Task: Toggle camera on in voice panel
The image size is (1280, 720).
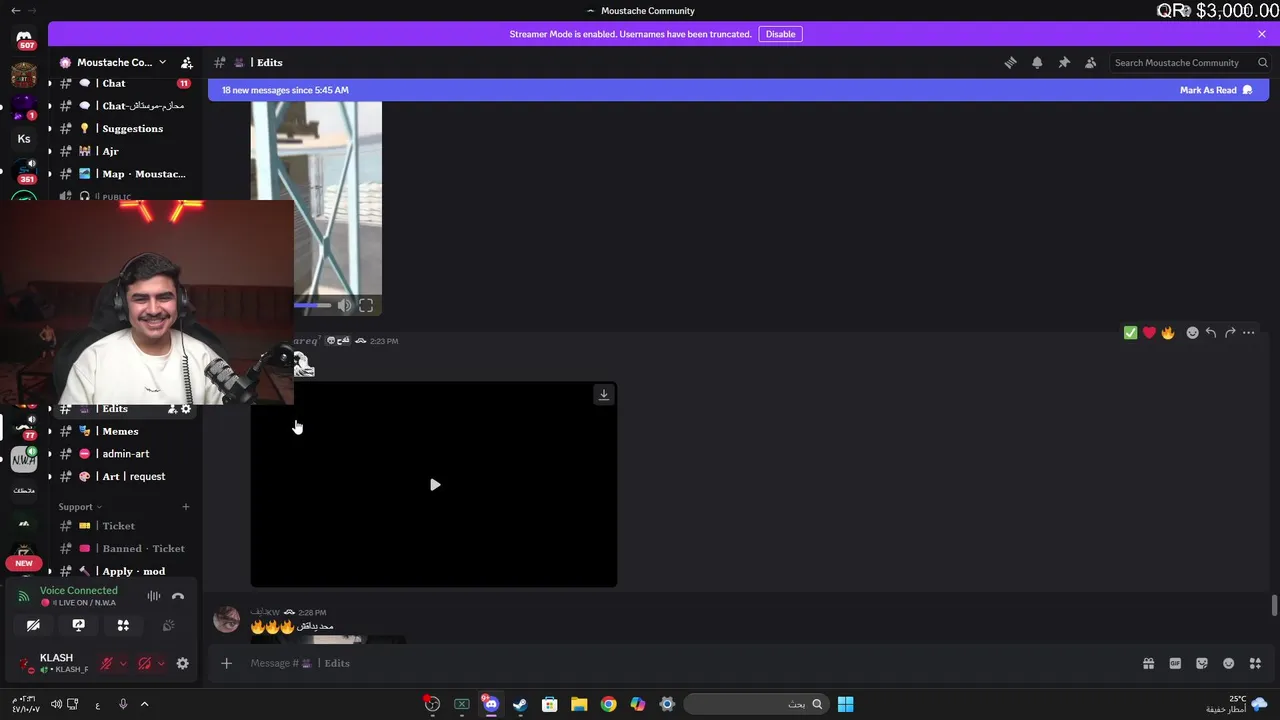Action: point(33,625)
